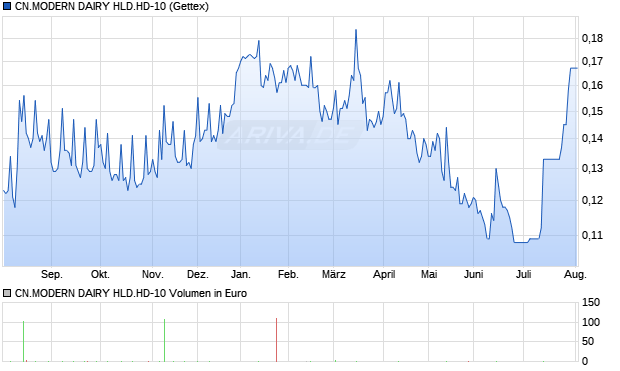
Task: Click the 'Nov.' month label
Action: (153, 274)
